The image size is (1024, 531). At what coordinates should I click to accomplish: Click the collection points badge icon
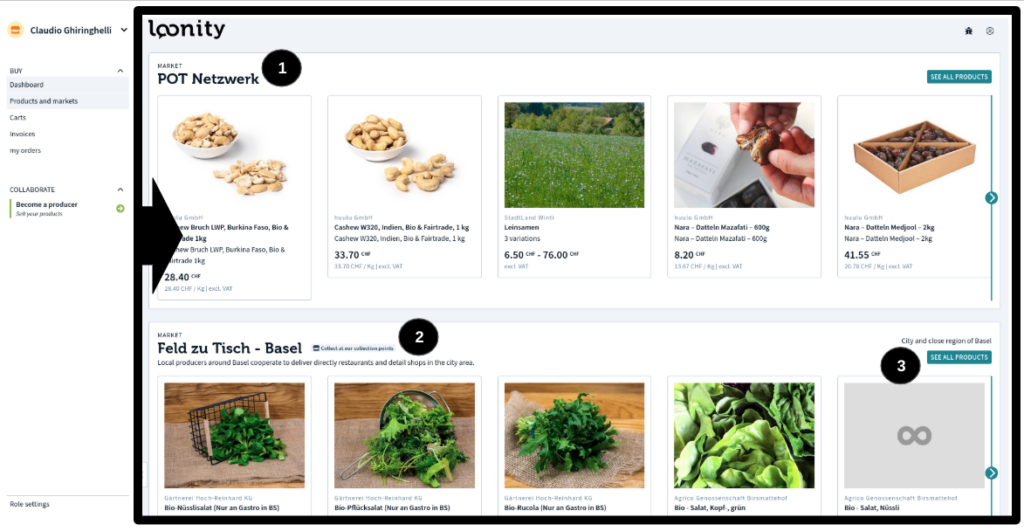[x=316, y=348]
